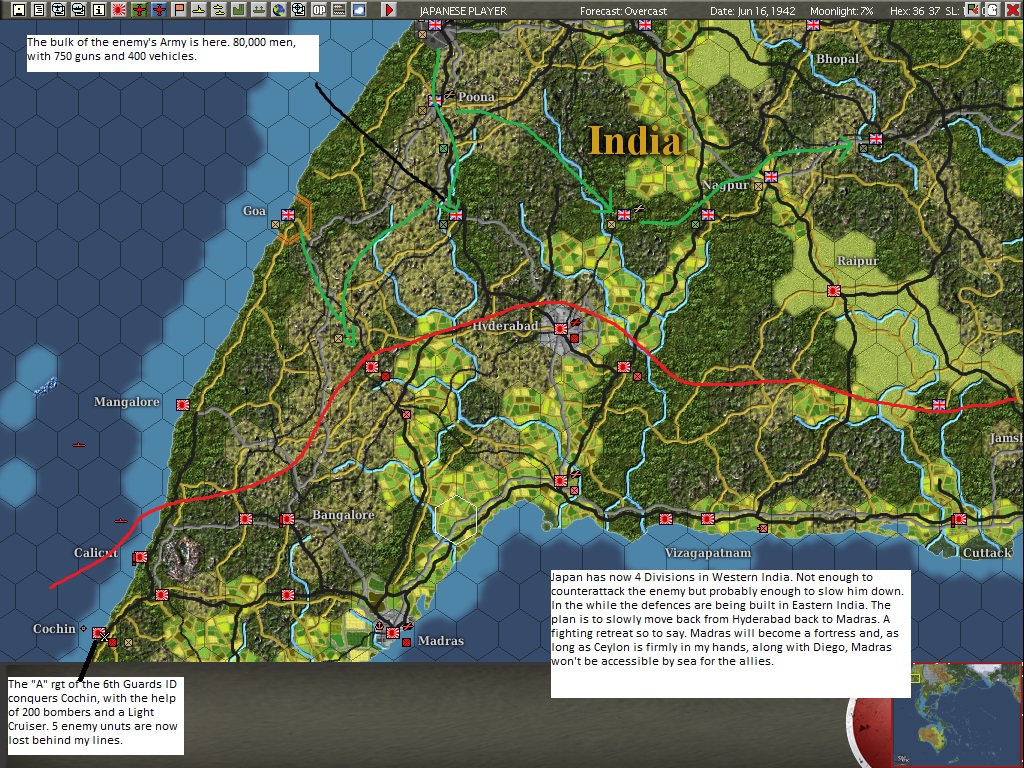Toggle the cloud weather overlay icon
Viewport: 1024px width, 768px height.
(359, 9)
